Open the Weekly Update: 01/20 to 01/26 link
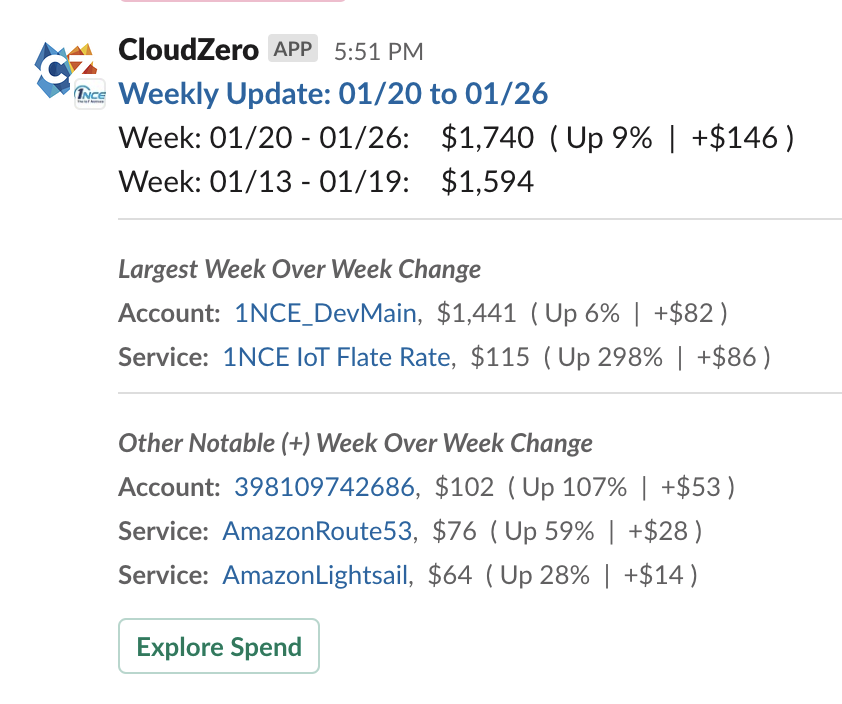Screen dimensions: 842x704 pyautogui.click(x=333, y=93)
